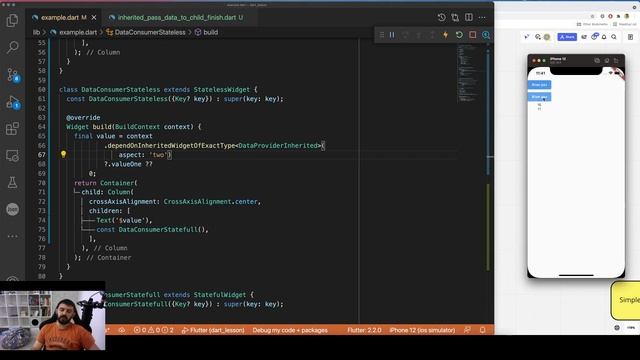
Task: Restart the debug session with green arrow
Action: [459, 35]
